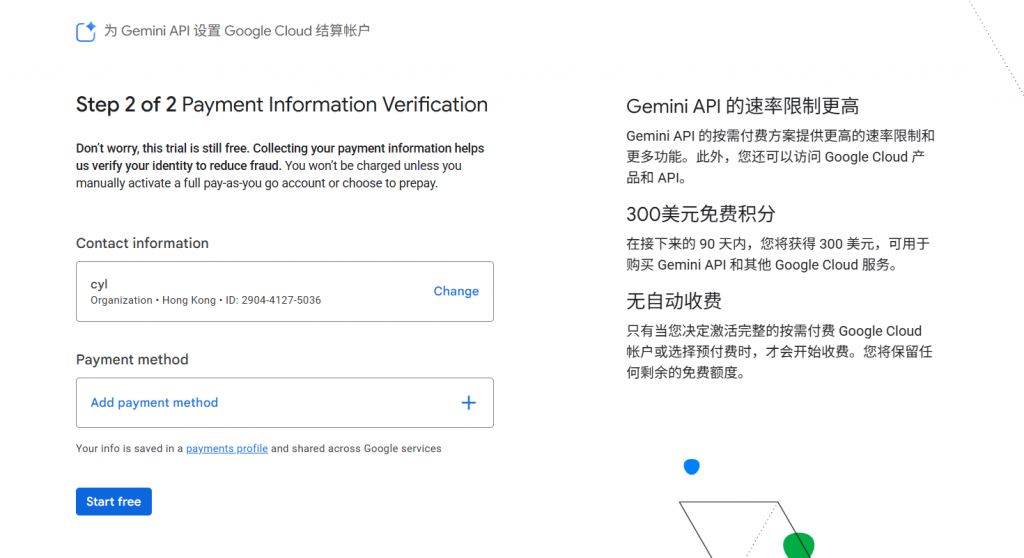Click the Change link for contact information
Viewport: 1024px width, 558px height.
456,291
